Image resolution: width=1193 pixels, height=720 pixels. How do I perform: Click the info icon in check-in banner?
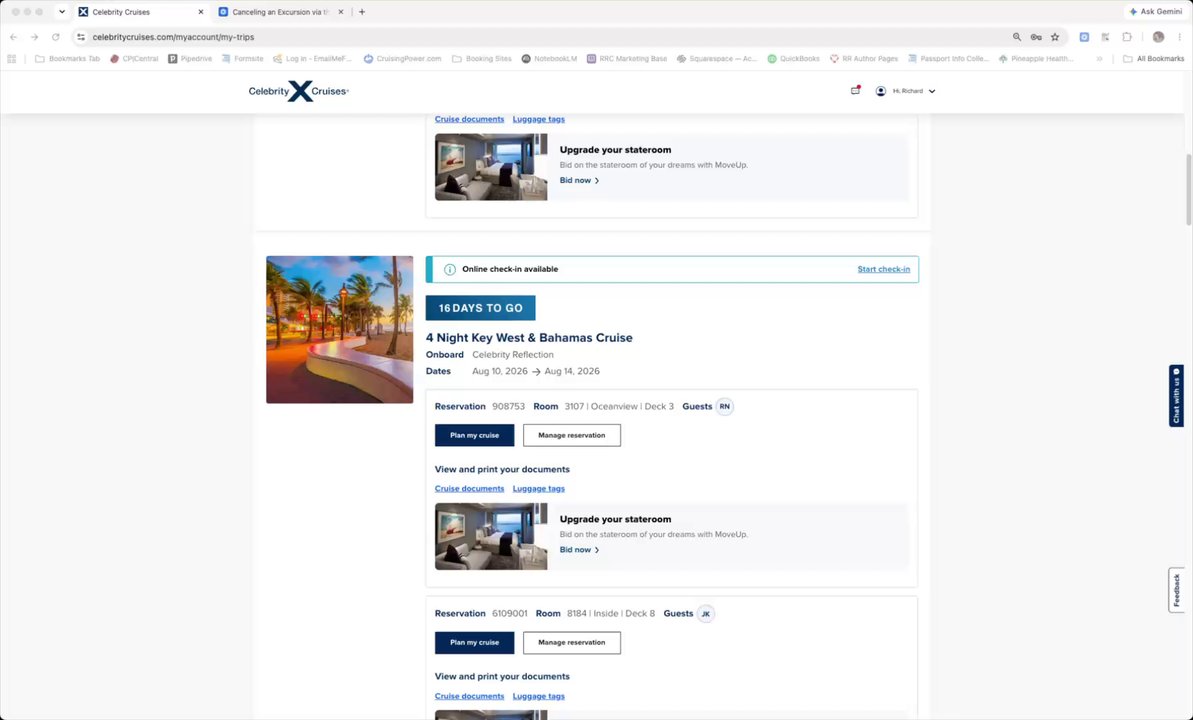(x=450, y=269)
